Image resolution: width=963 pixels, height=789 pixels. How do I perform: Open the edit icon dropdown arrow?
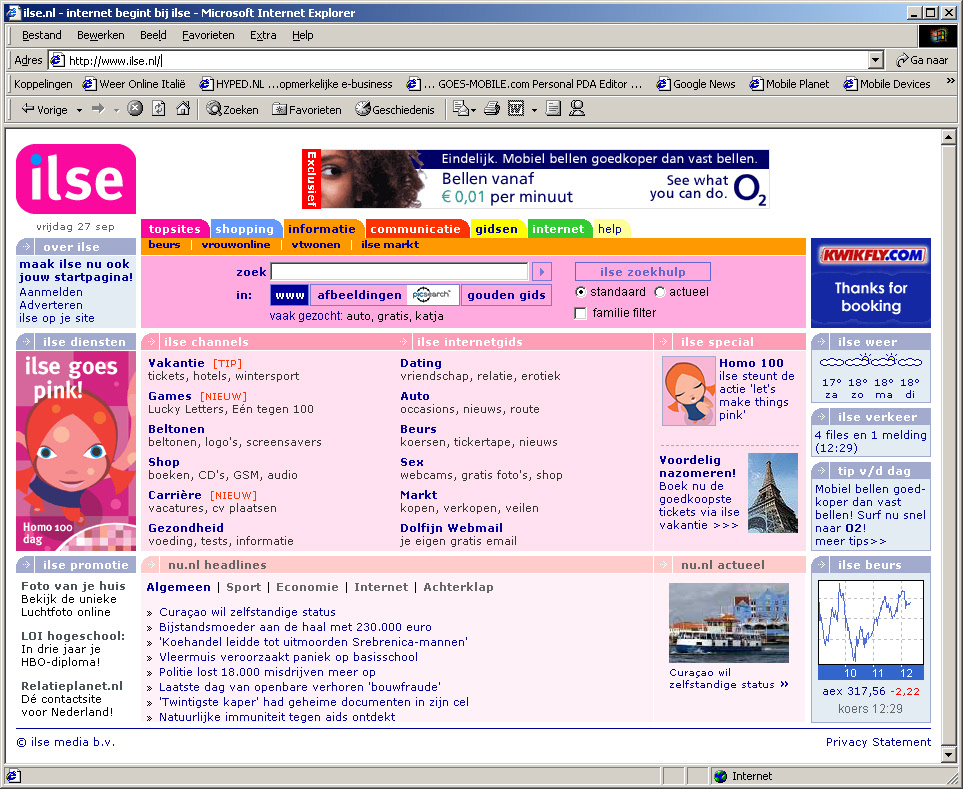point(534,111)
